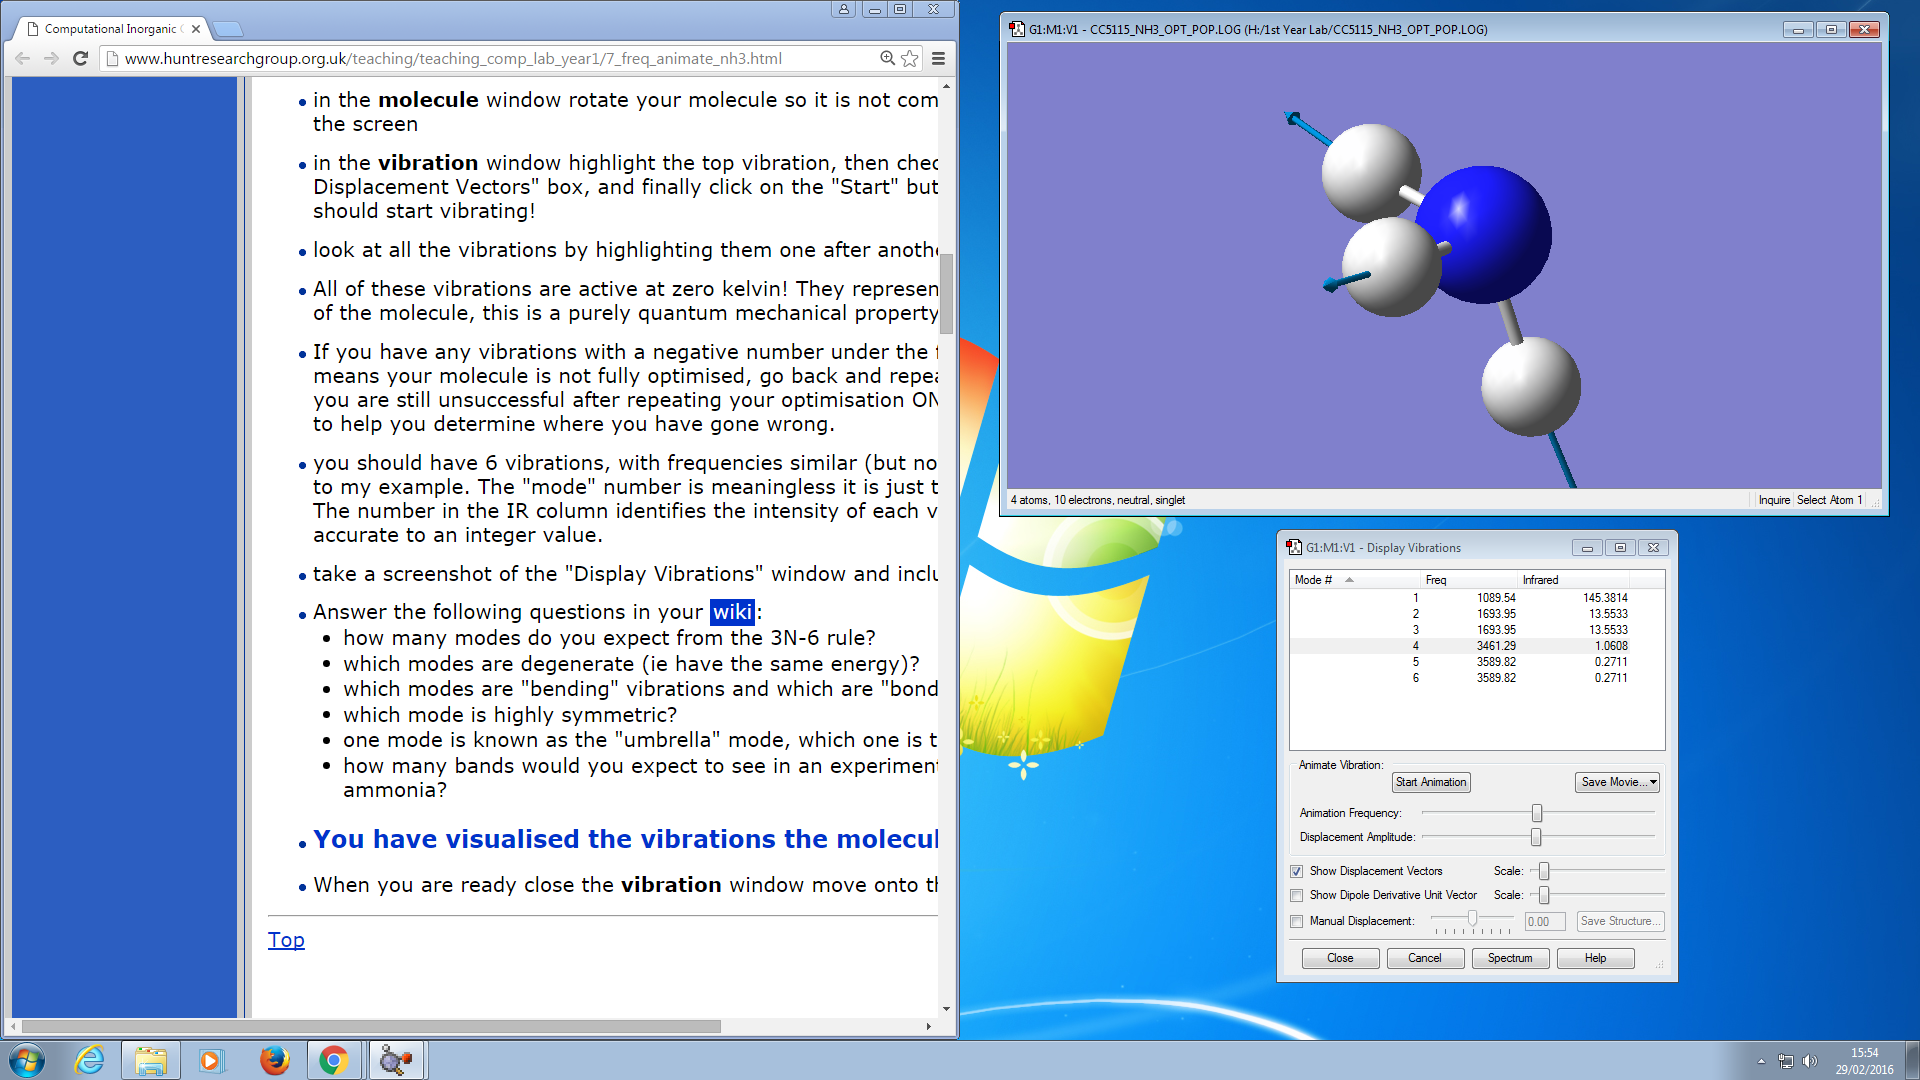The width and height of the screenshot is (1920, 1080).
Task: Click Internet Explorer taskbar icon
Action: point(90,1060)
